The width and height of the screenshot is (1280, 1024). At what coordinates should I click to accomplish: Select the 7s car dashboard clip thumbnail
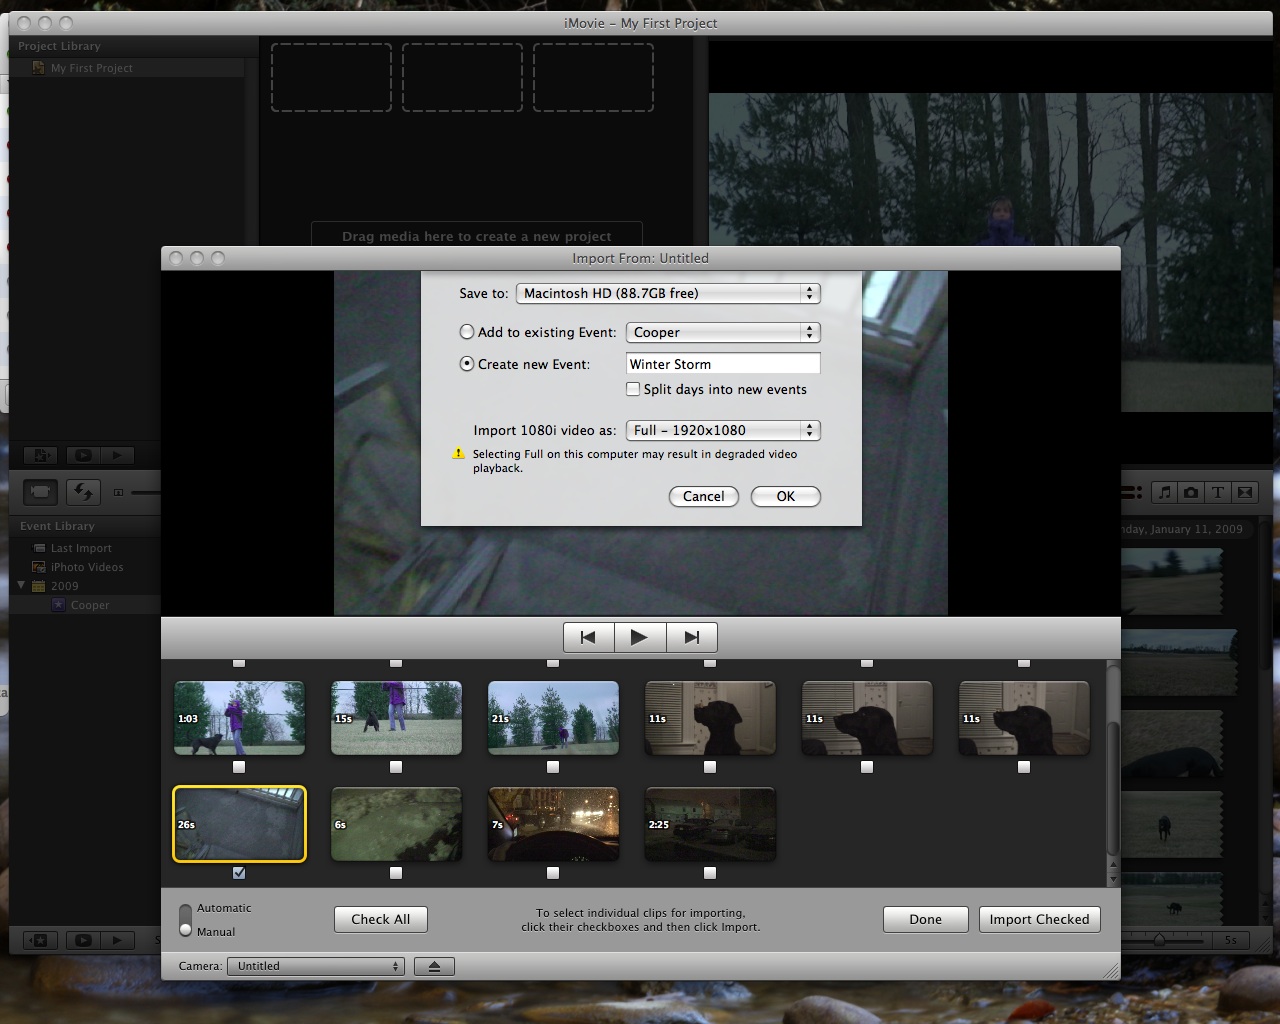point(553,824)
